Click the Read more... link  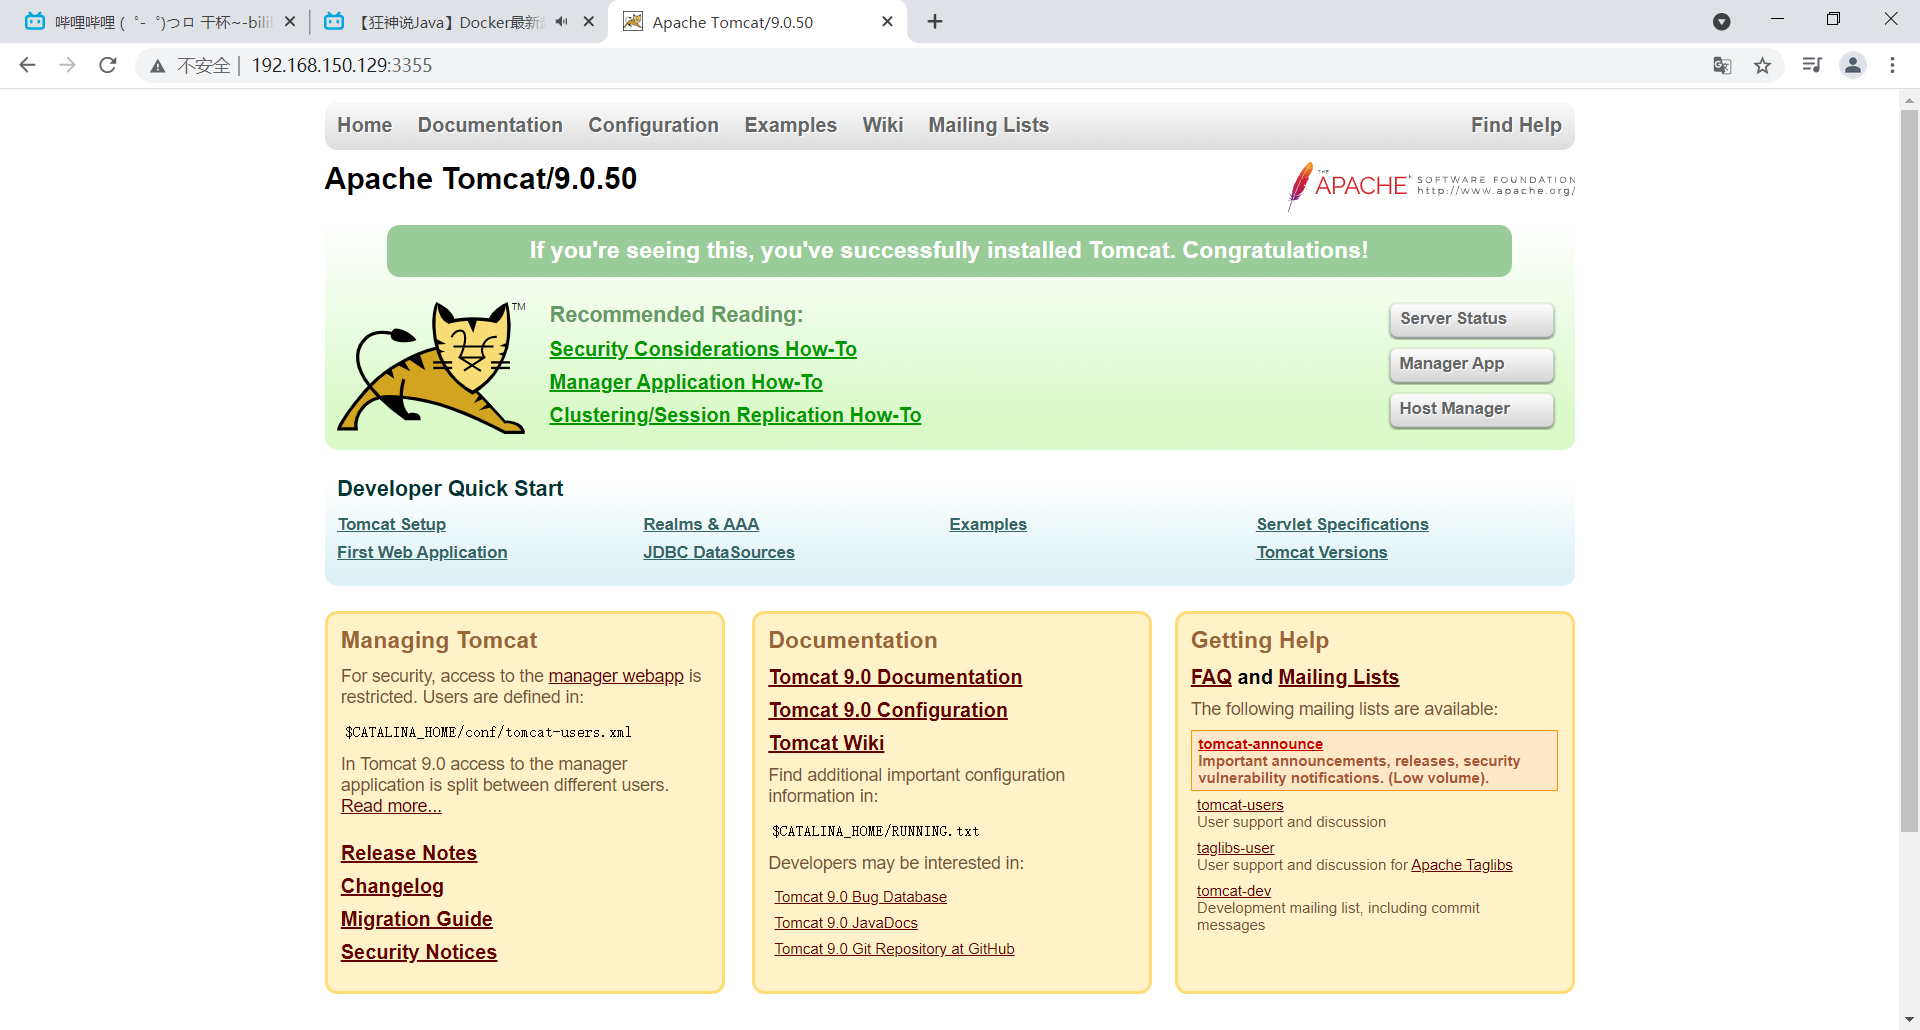(x=391, y=806)
